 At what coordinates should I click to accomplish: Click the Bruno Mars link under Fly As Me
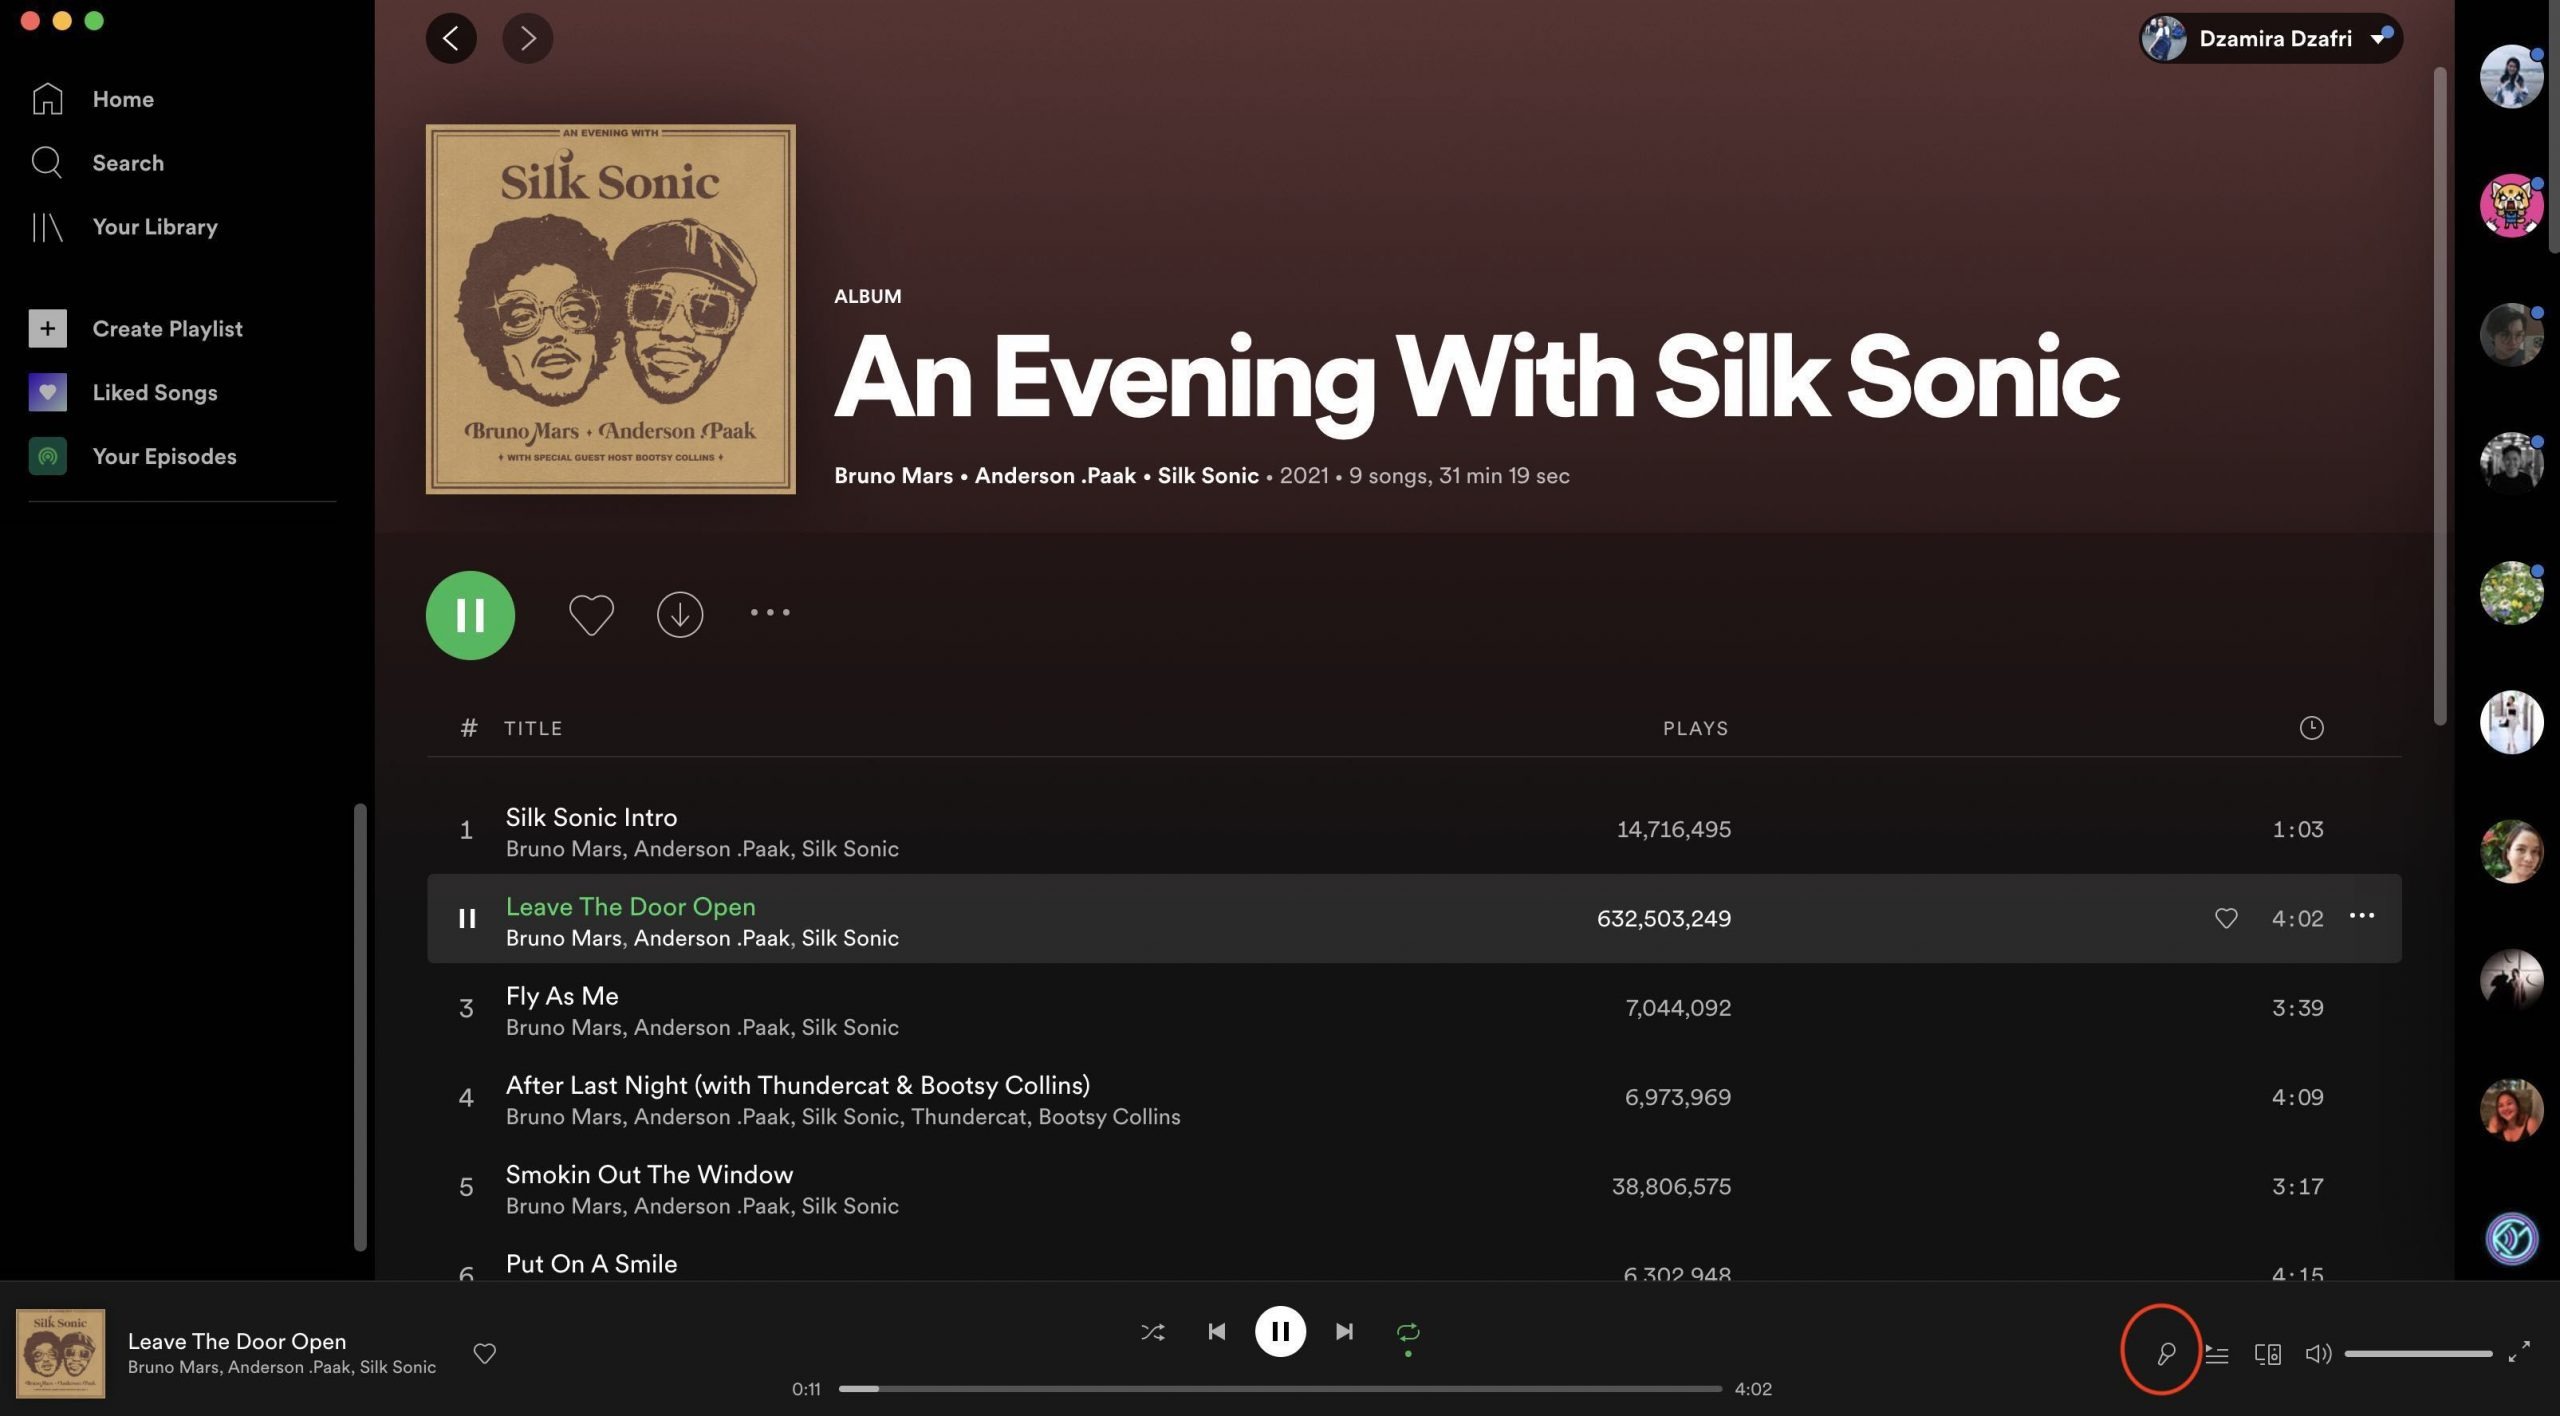pyautogui.click(x=564, y=1028)
